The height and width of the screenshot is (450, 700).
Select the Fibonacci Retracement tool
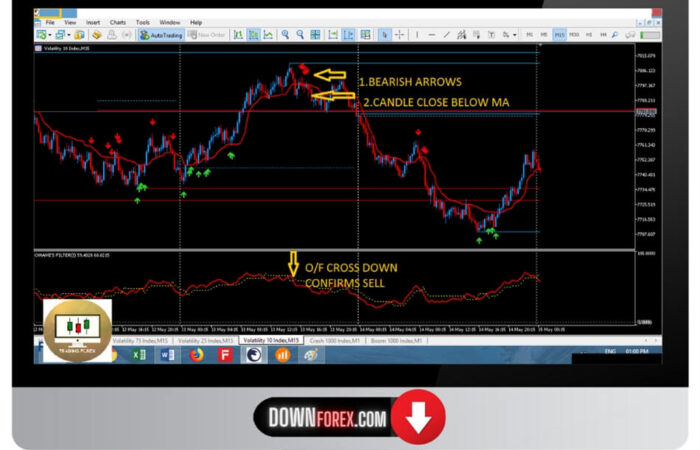pos(476,35)
